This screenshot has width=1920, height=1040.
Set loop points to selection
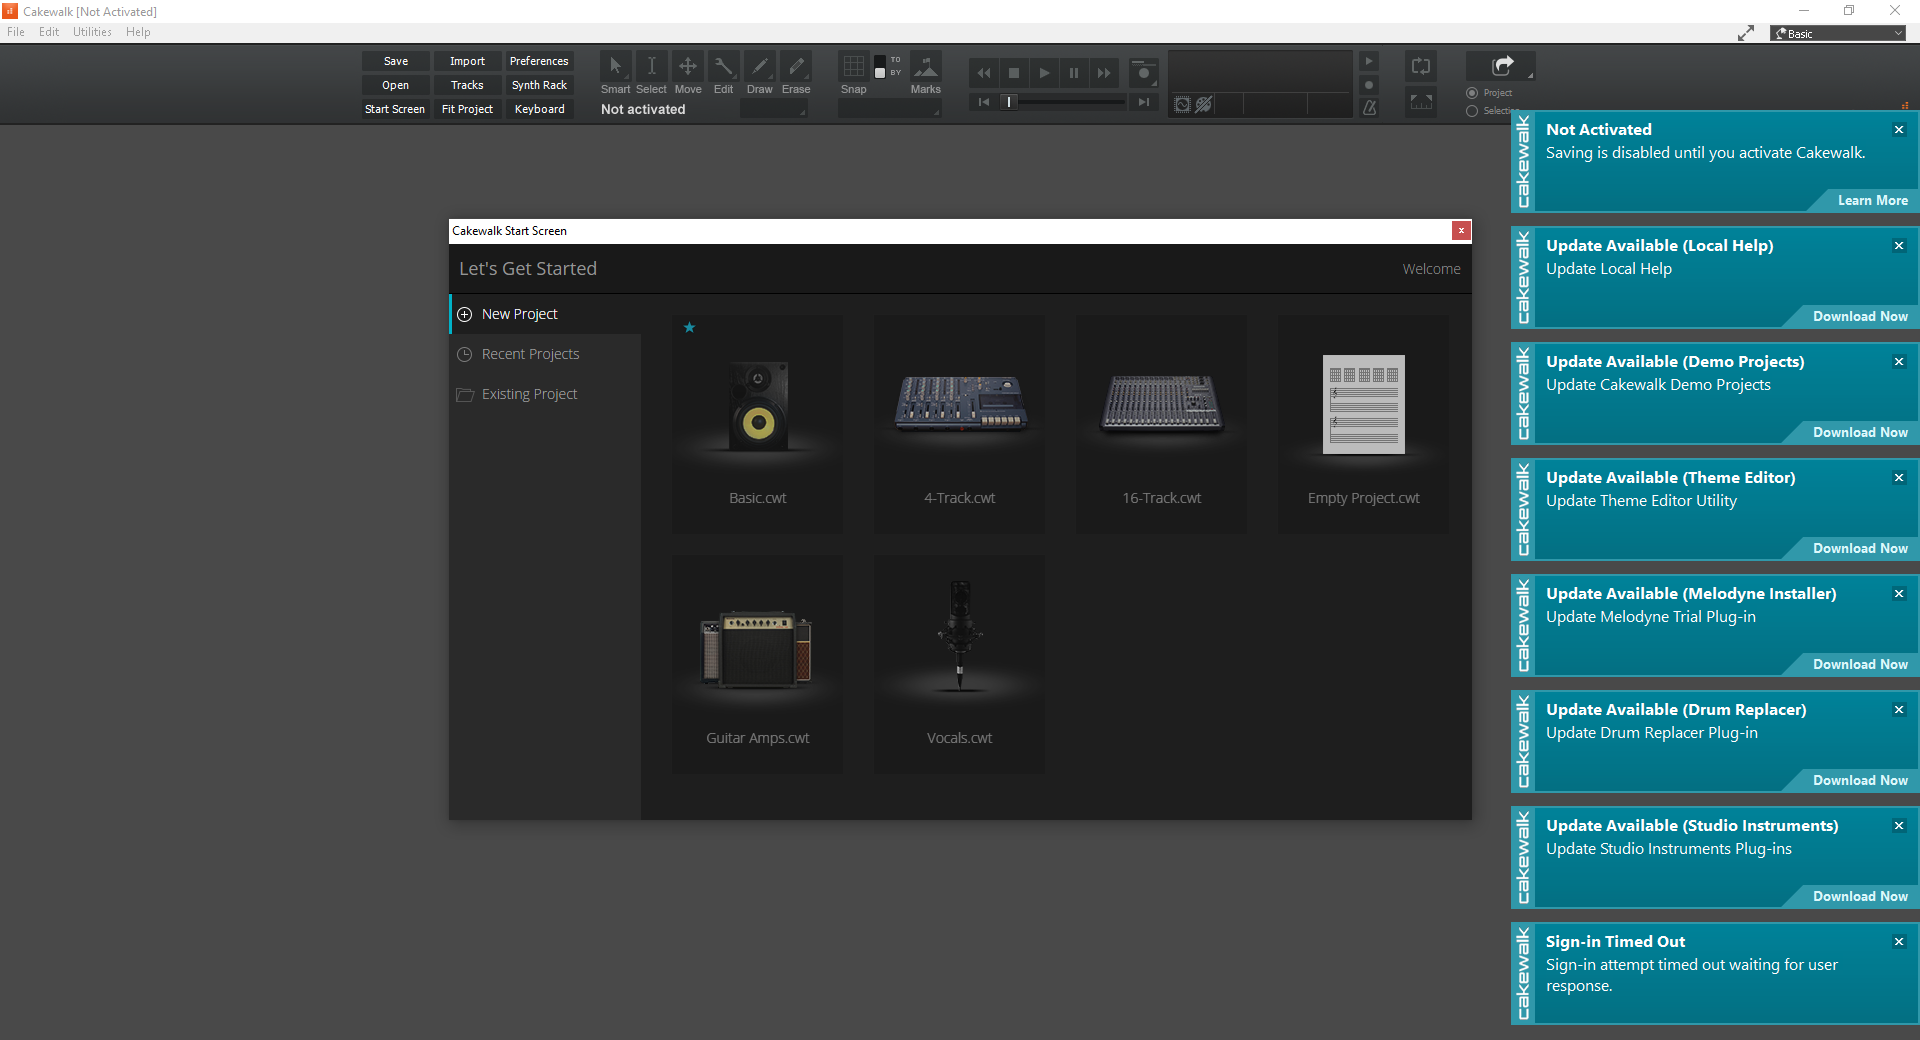point(1421,101)
